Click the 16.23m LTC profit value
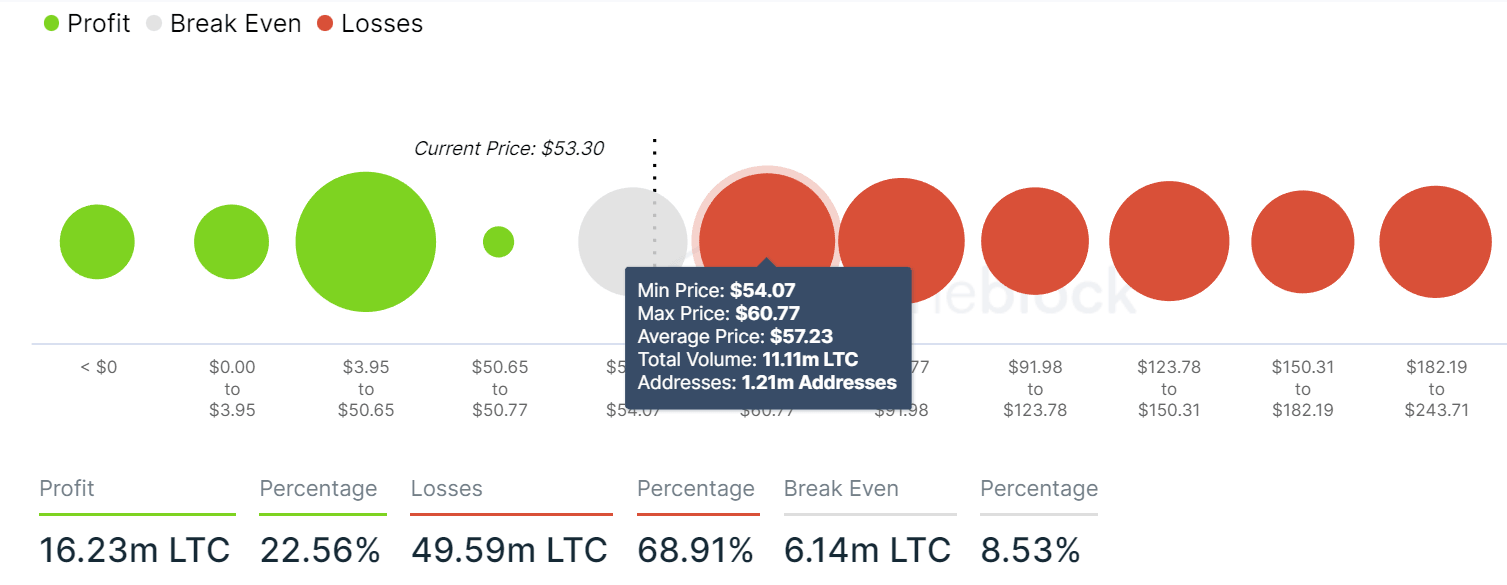The image size is (1507, 585). pos(135,550)
